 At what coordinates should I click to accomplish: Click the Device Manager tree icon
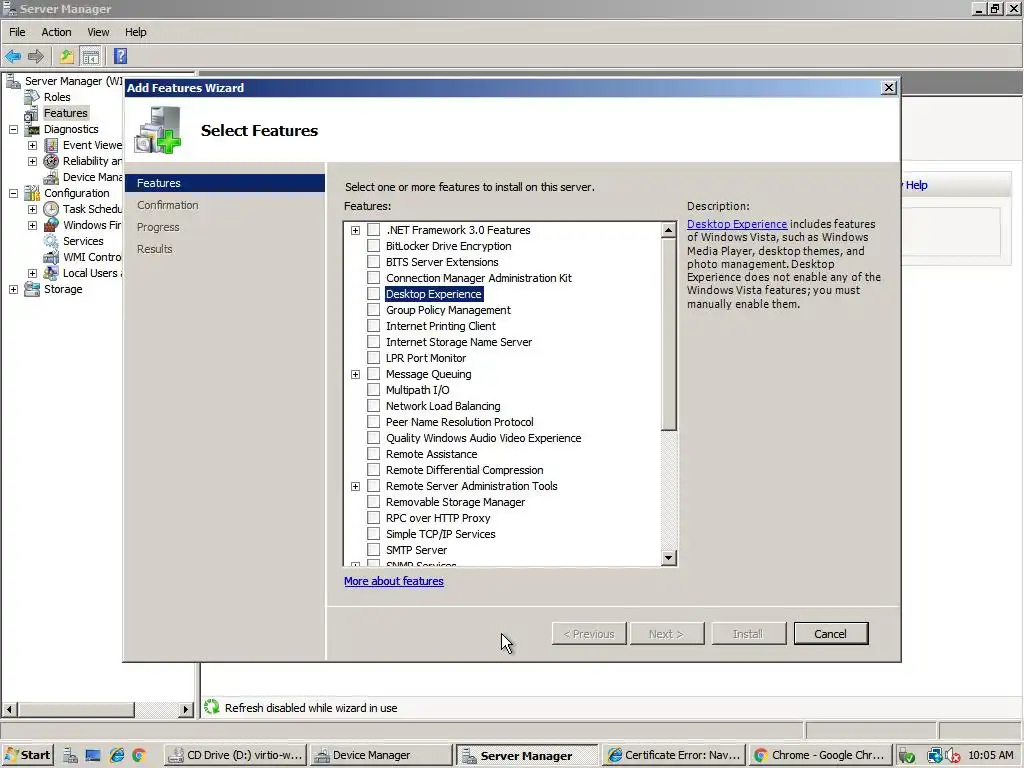[51, 177]
